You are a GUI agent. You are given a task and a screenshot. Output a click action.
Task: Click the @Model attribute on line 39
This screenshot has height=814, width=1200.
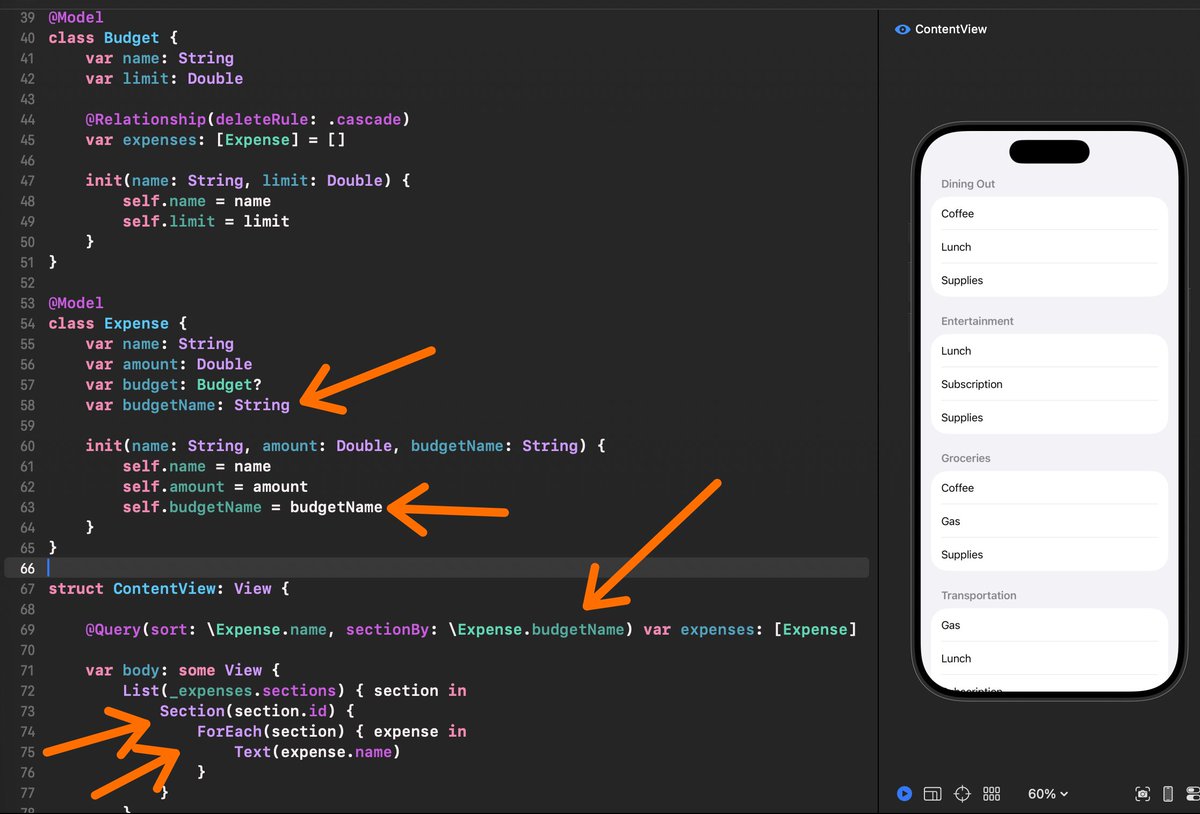75,18
